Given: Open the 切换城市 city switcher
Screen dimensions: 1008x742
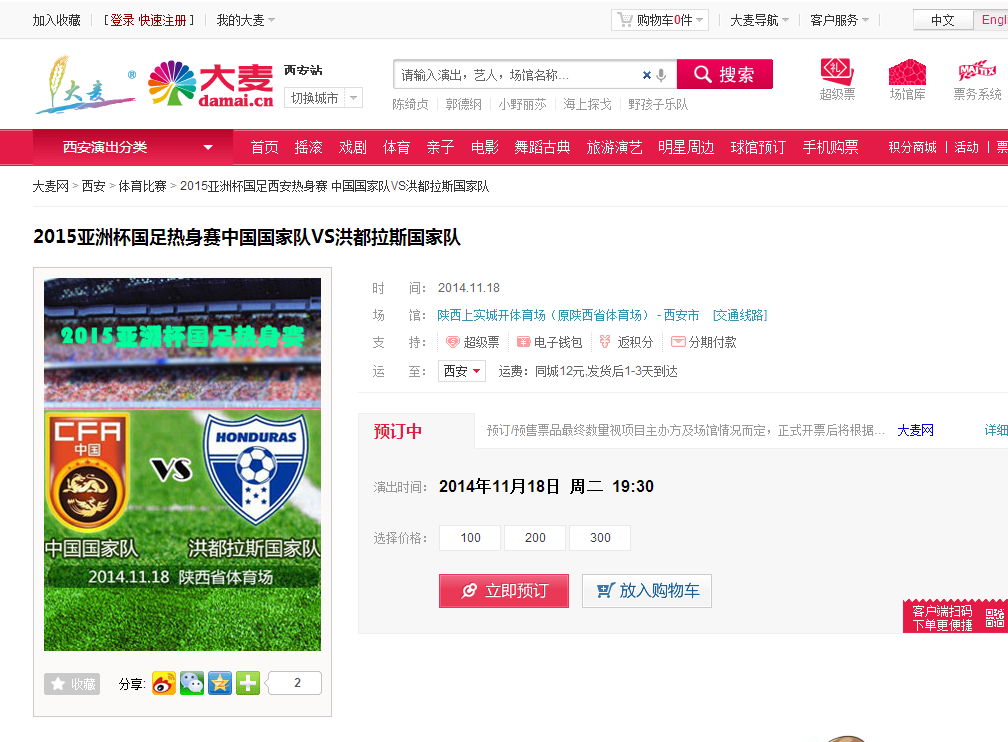Looking at the screenshot, I should coord(323,98).
